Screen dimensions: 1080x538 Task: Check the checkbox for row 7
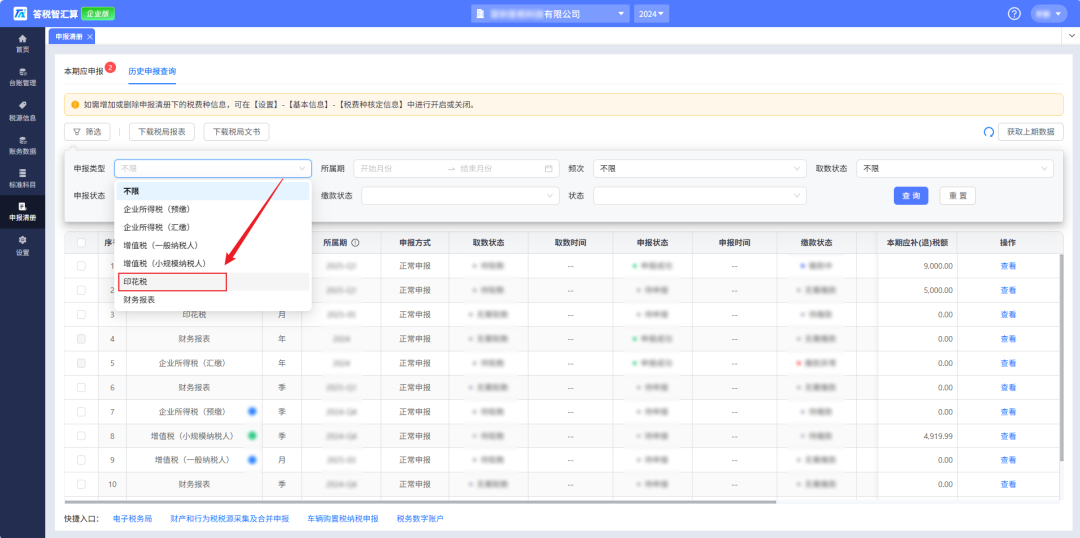tap(81, 411)
